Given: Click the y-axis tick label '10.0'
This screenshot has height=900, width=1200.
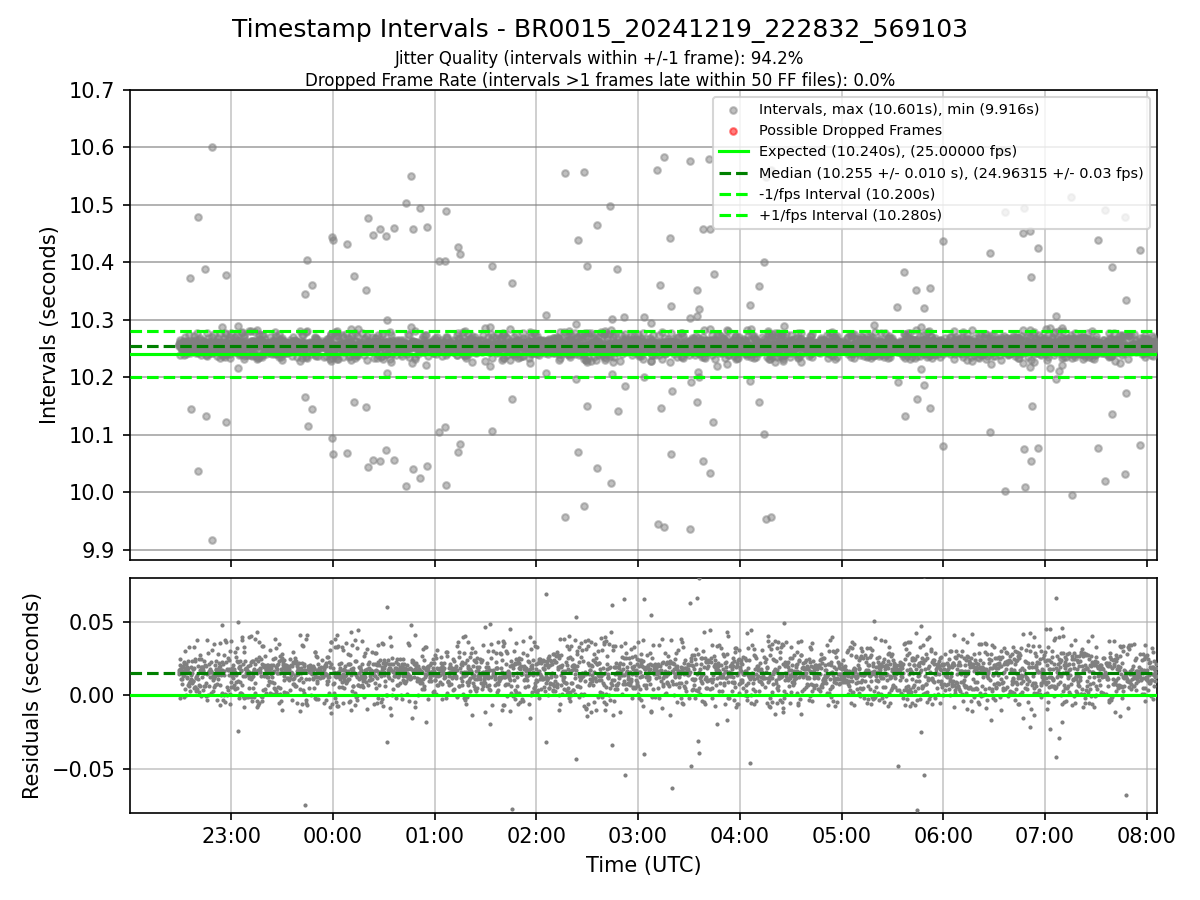Looking at the screenshot, I should click(94, 493).
